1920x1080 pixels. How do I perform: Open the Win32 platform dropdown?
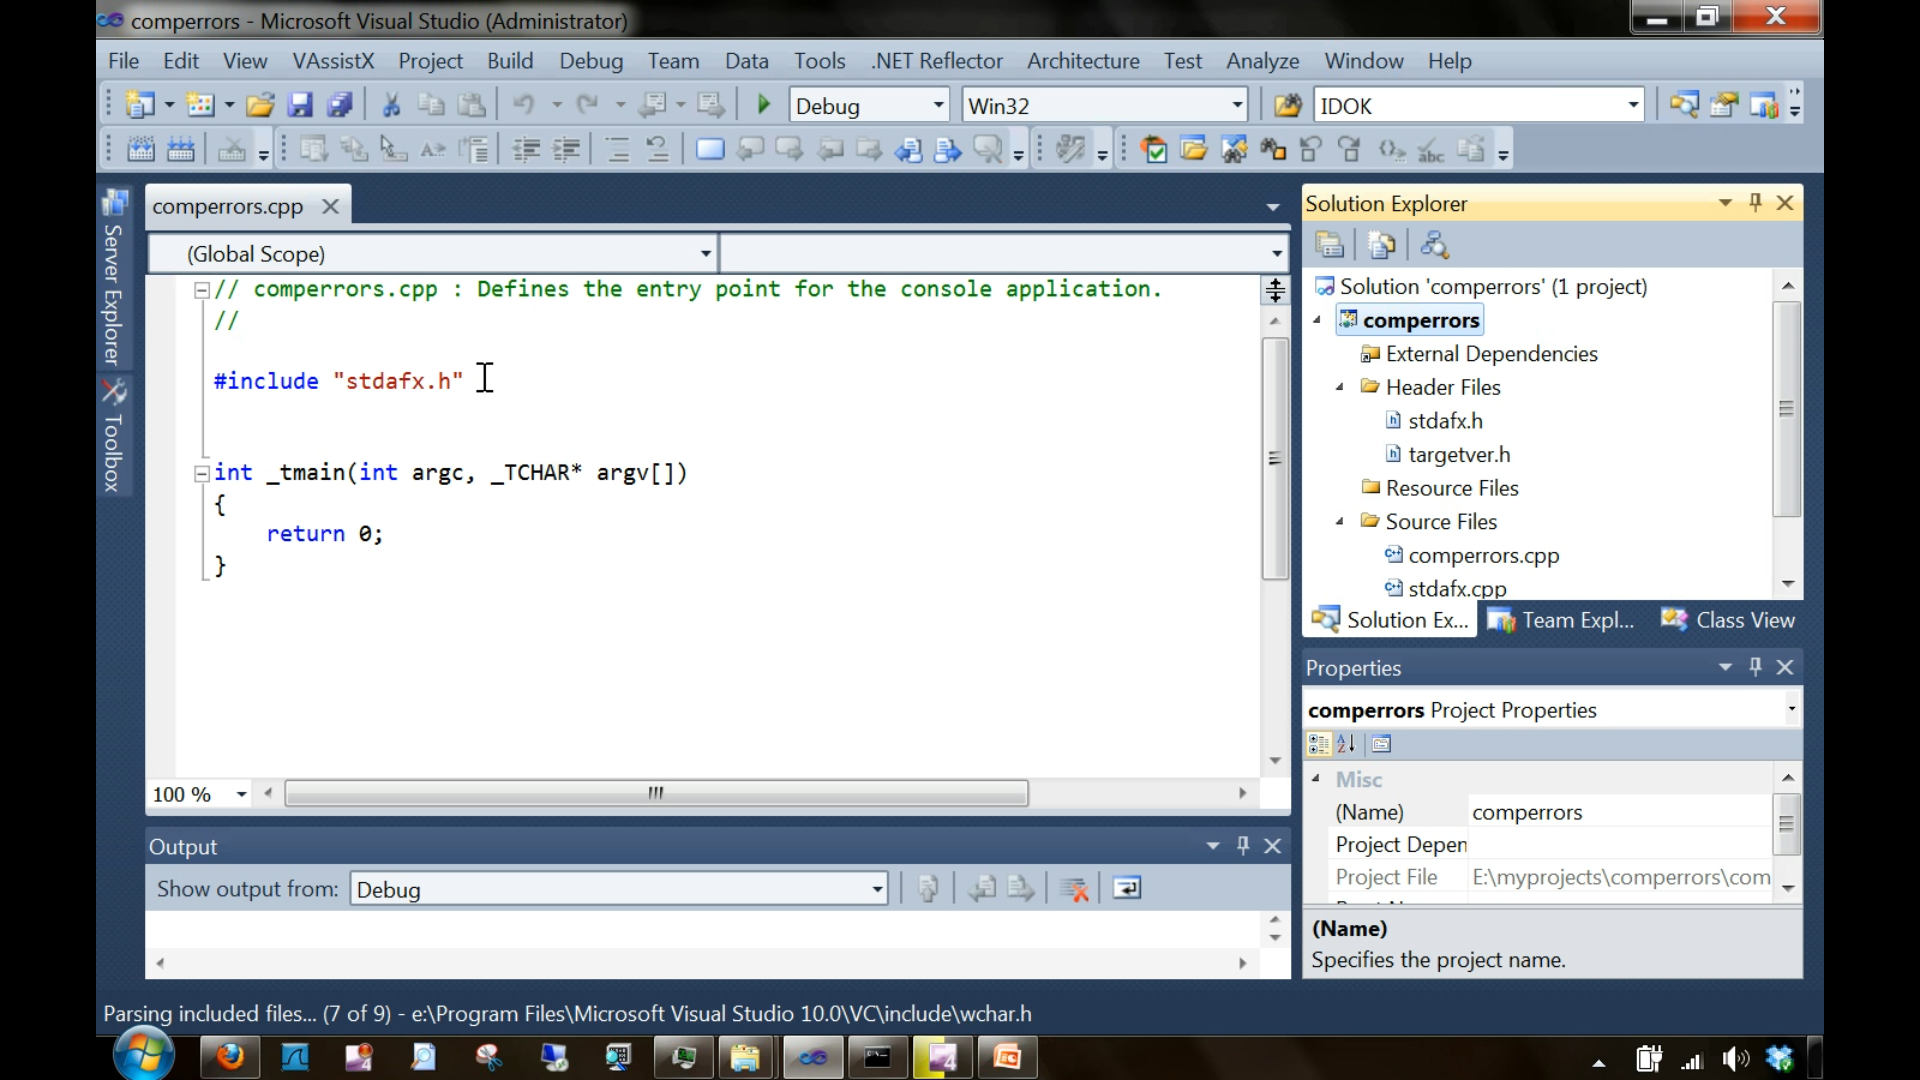[1237, 105]
